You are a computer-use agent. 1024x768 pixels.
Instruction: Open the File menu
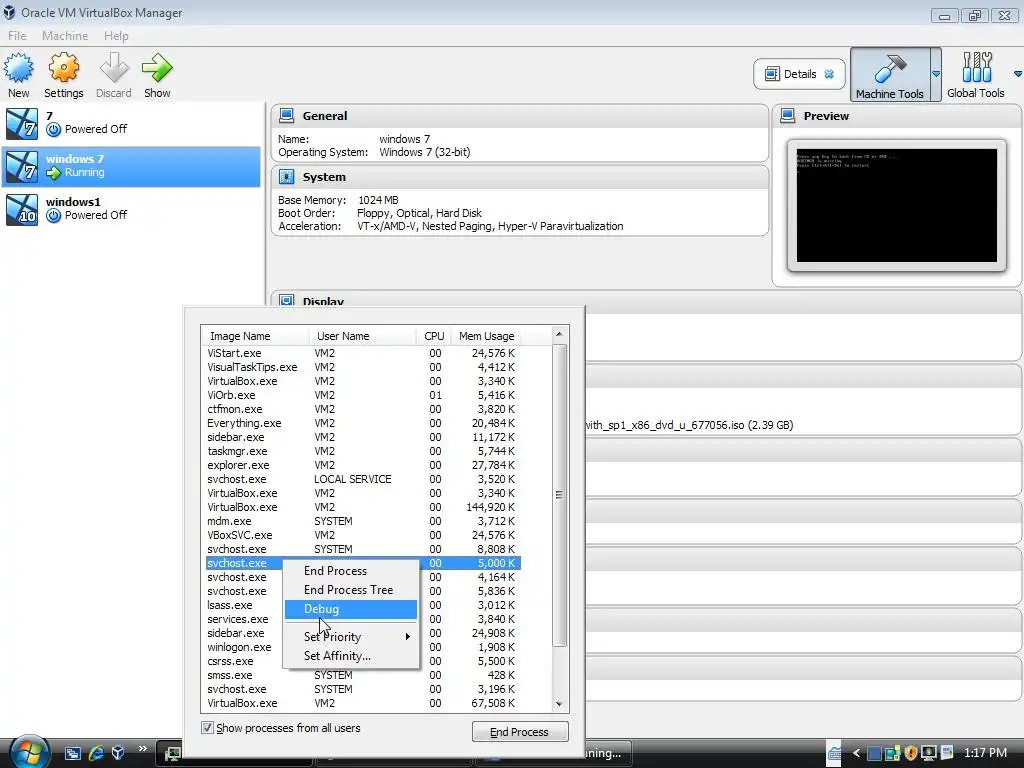click(17, 36)
